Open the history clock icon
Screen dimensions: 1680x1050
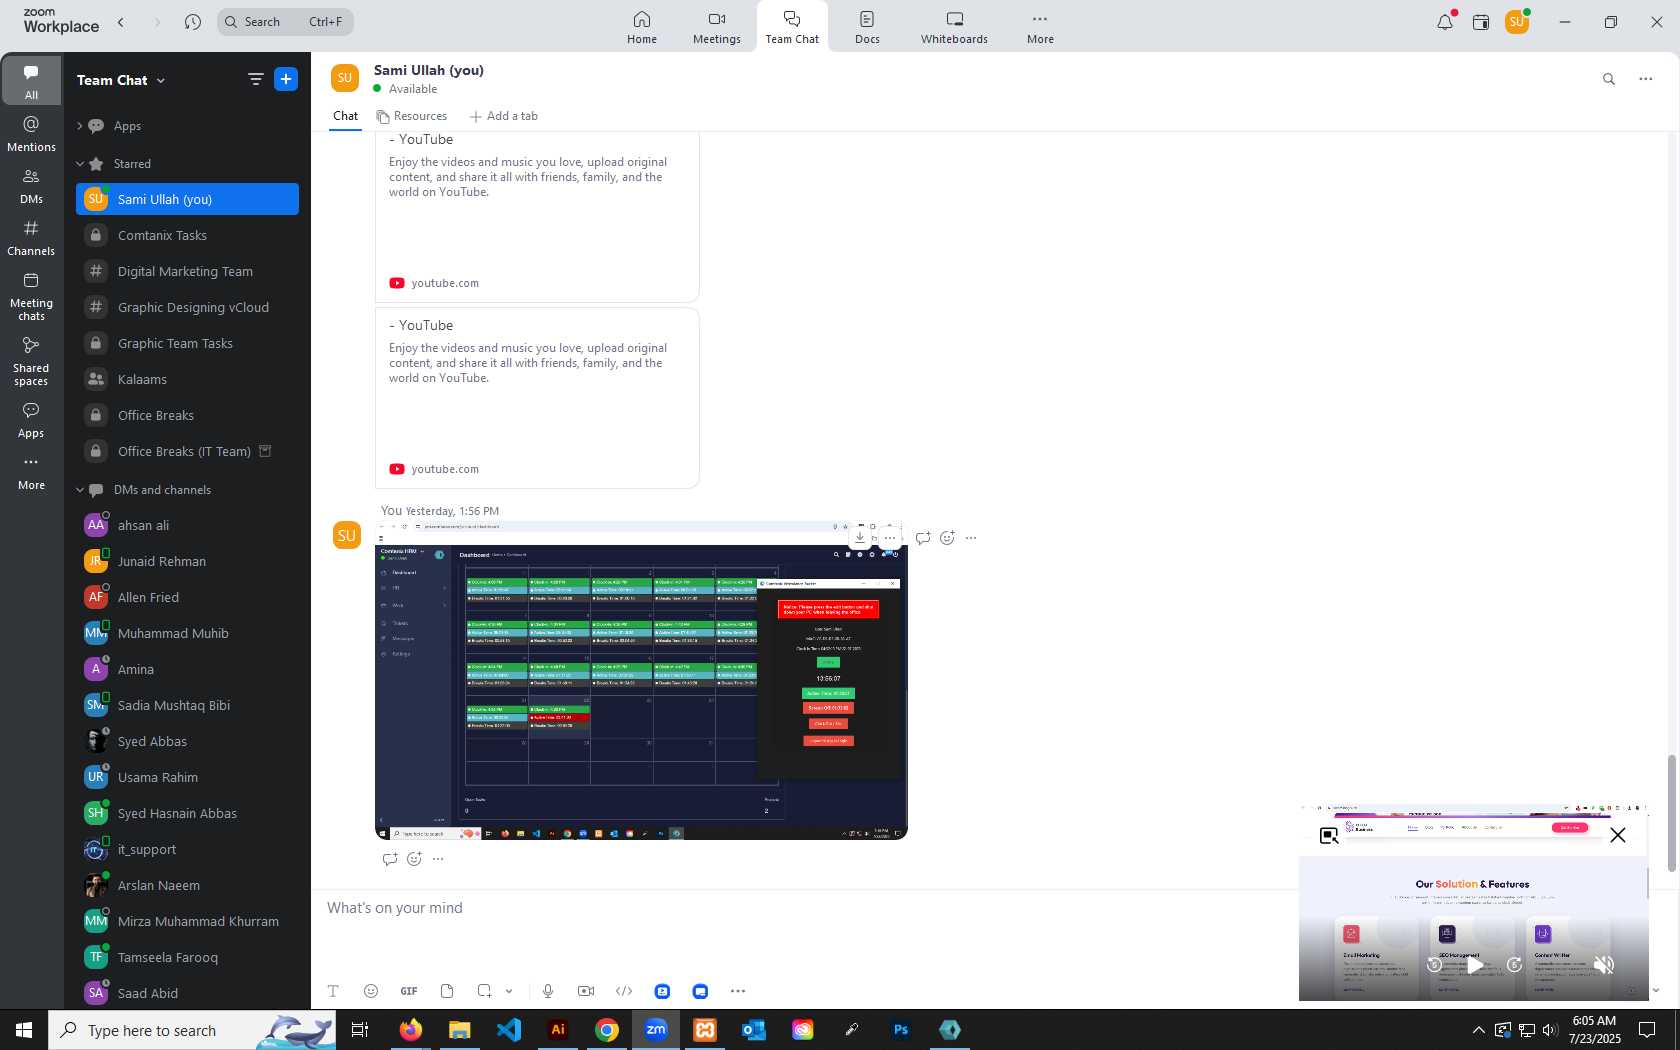click(x=193, y=22)
